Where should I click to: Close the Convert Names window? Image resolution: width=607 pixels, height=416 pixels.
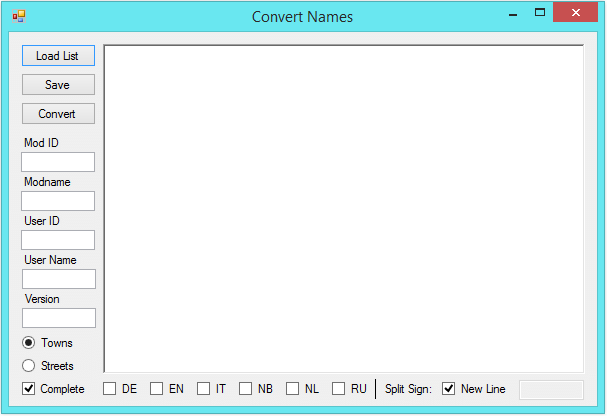tap(576, 12)
